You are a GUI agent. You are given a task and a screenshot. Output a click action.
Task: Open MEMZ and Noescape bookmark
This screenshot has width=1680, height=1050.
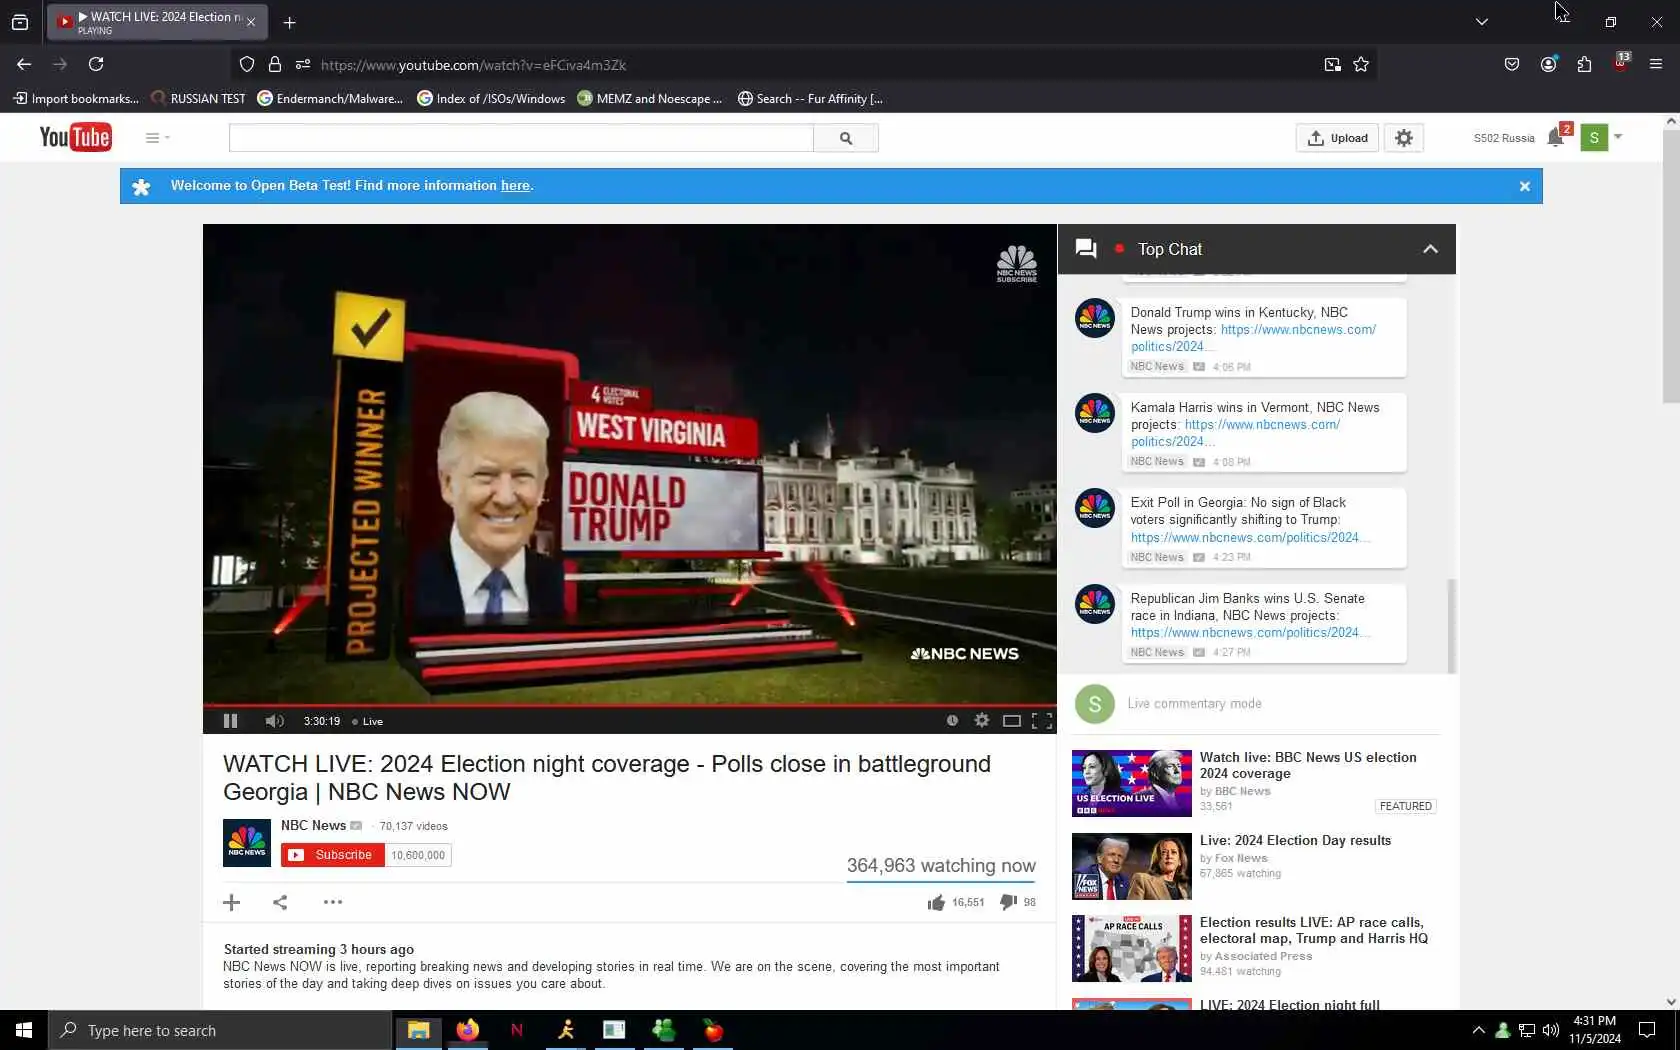[649, 98]
